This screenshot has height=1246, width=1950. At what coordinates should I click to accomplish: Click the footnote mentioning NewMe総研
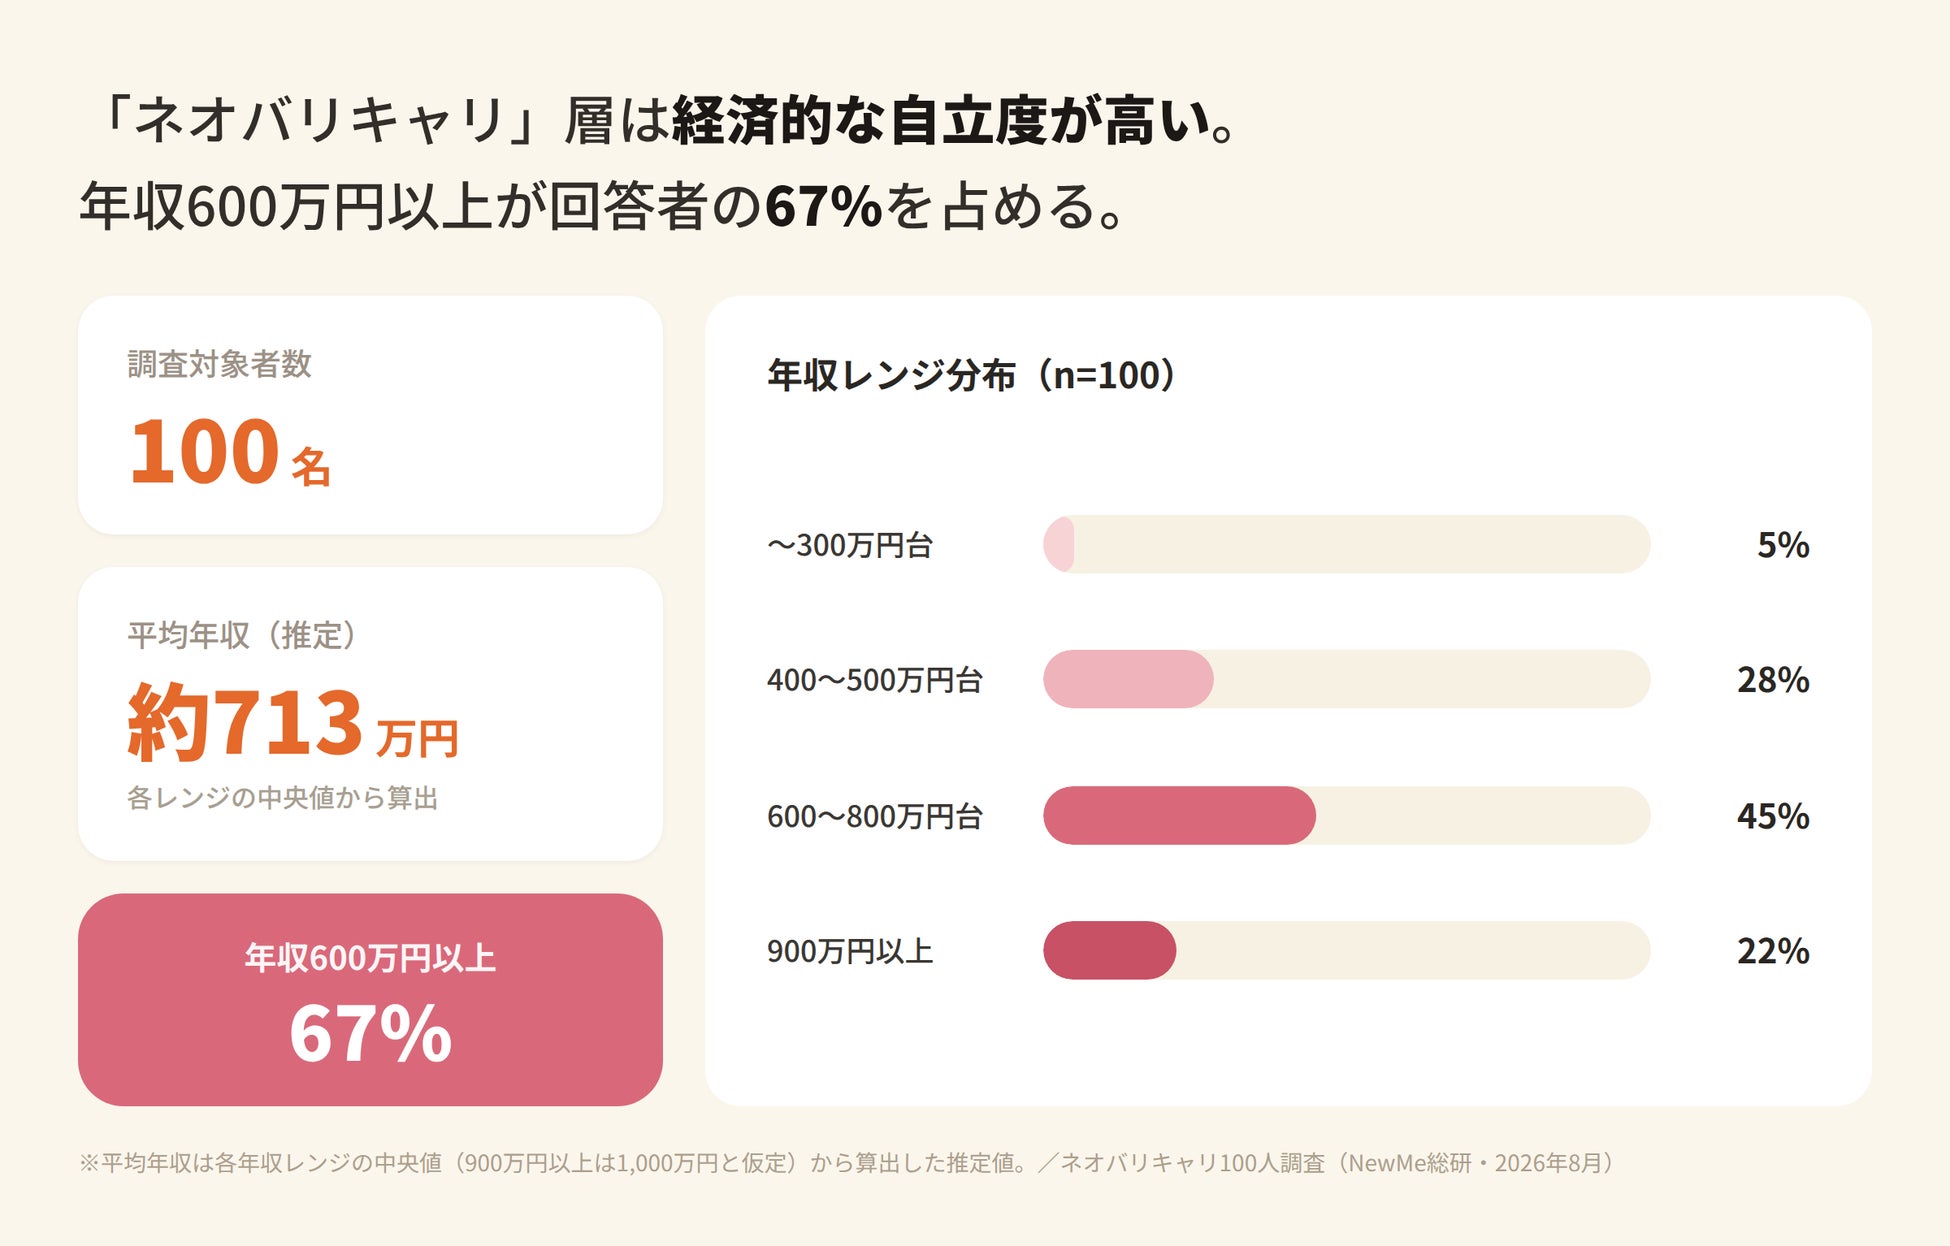(846, 1163)
